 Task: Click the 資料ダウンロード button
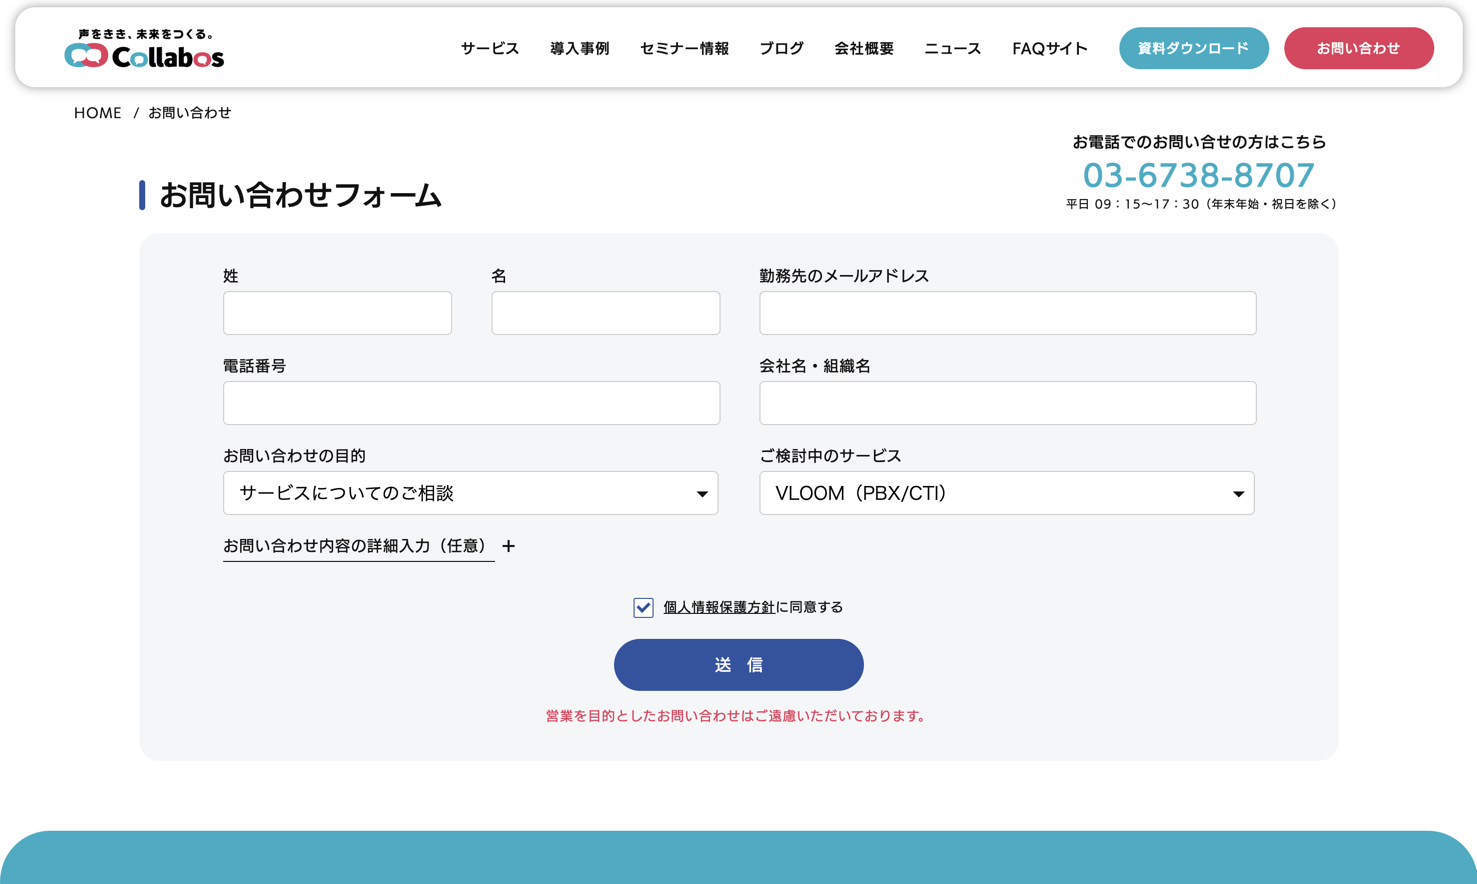1193,48
